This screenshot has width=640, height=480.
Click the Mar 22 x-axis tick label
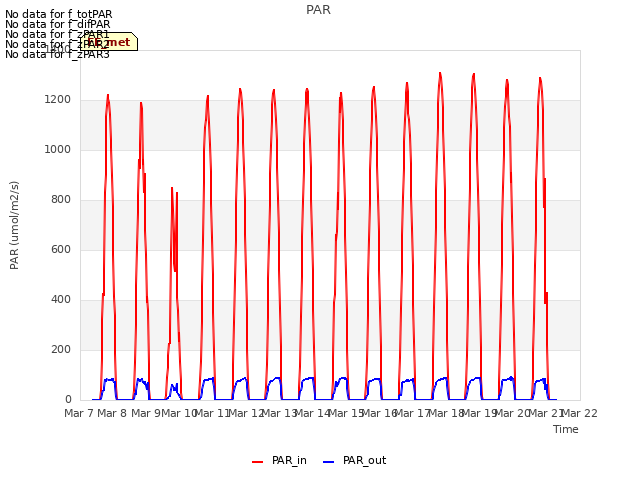580,413
